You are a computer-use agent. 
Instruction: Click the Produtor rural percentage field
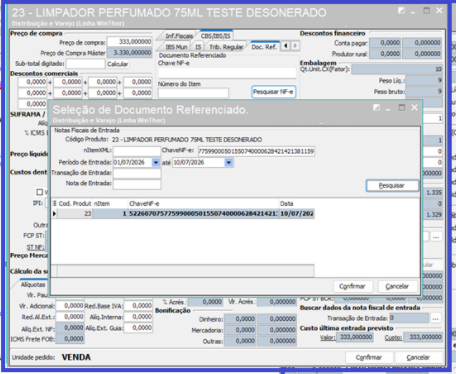385,54
